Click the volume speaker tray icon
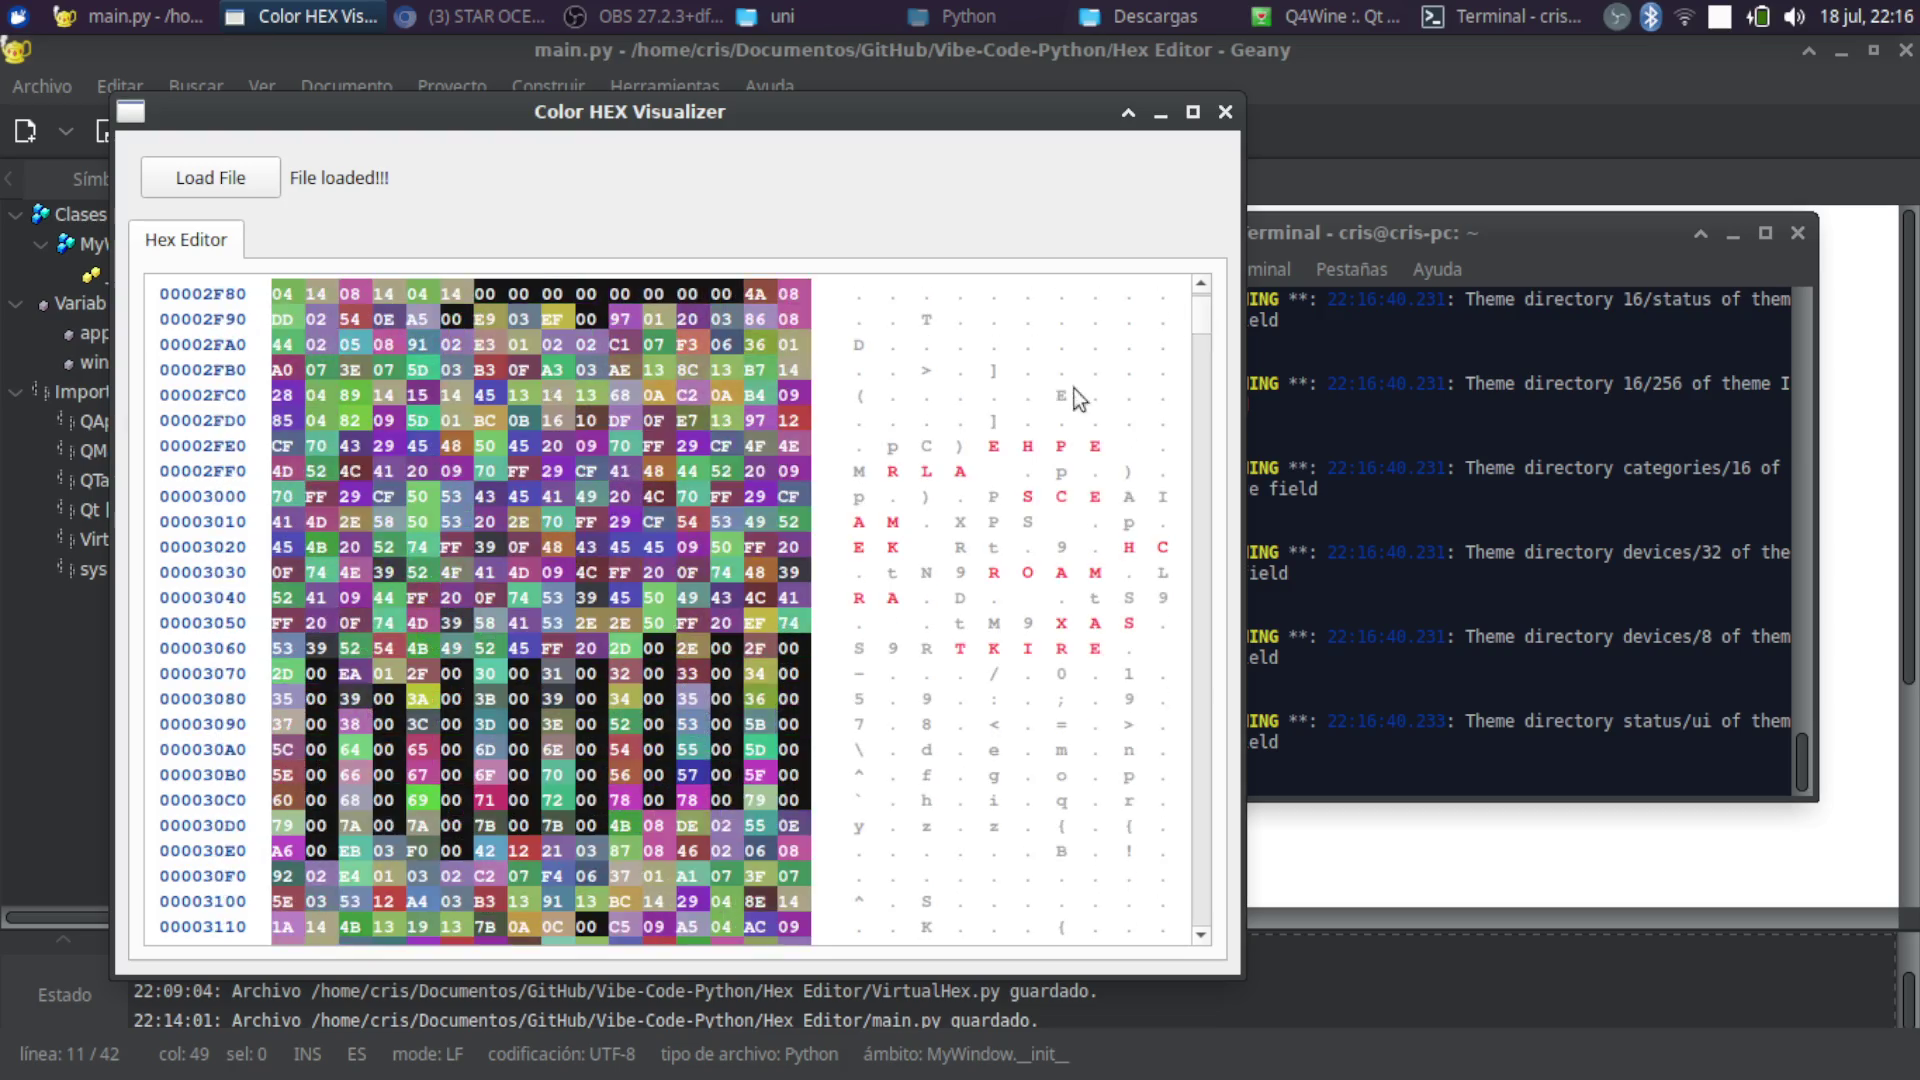1920x1080 pixels. [x=1795, y=16]
